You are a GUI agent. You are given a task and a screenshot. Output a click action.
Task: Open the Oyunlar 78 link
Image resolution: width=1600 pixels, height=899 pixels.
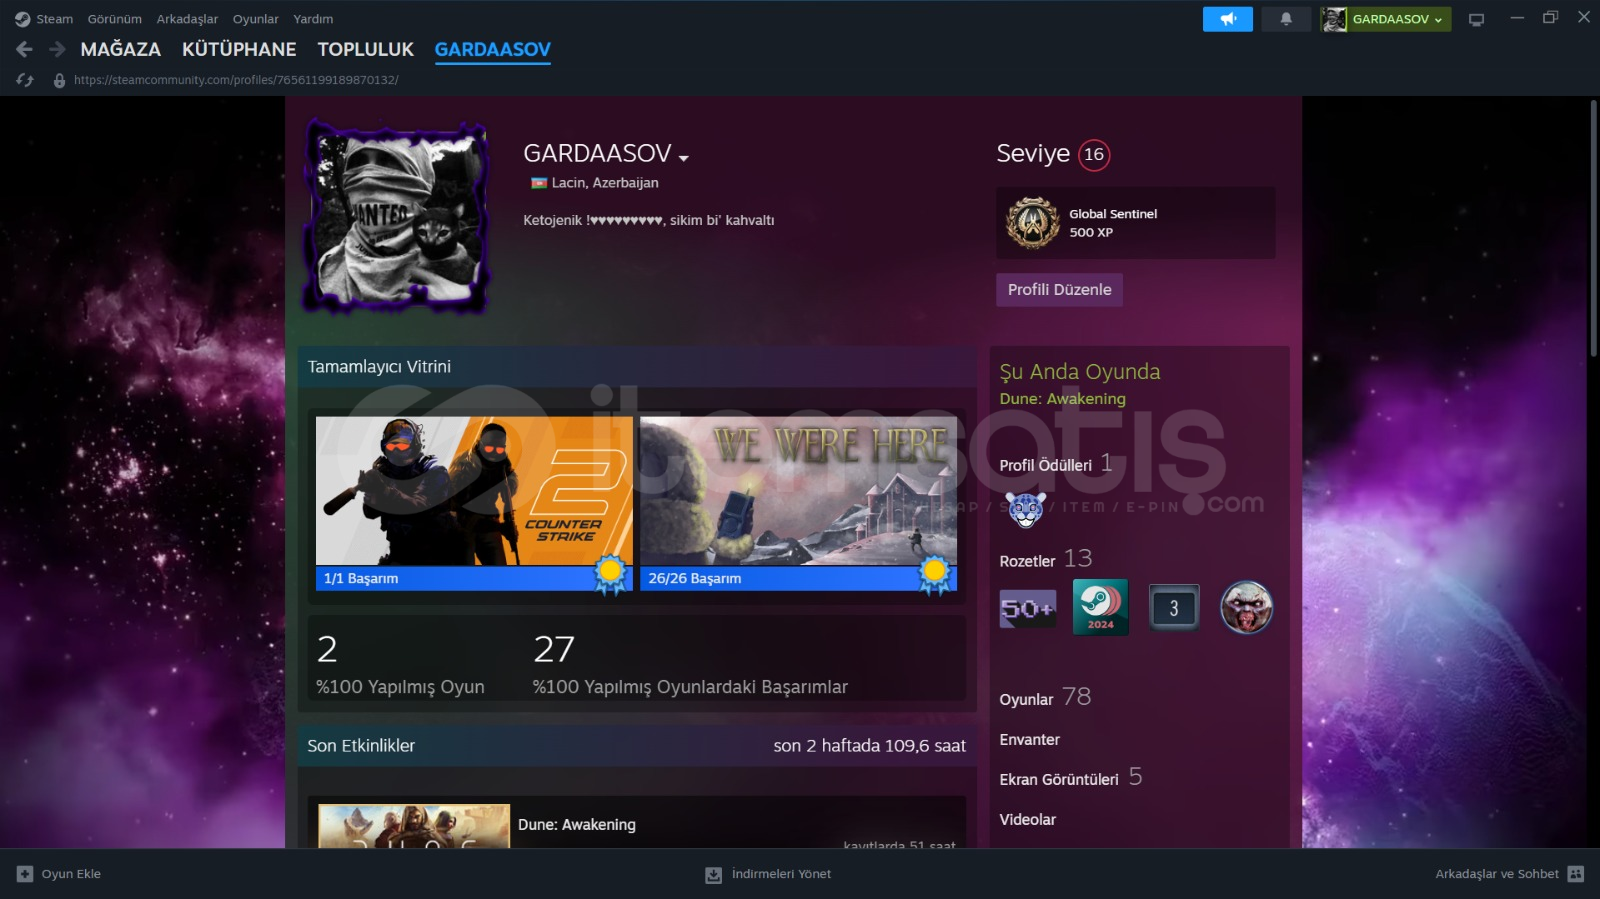click(x=1045, y=697)
